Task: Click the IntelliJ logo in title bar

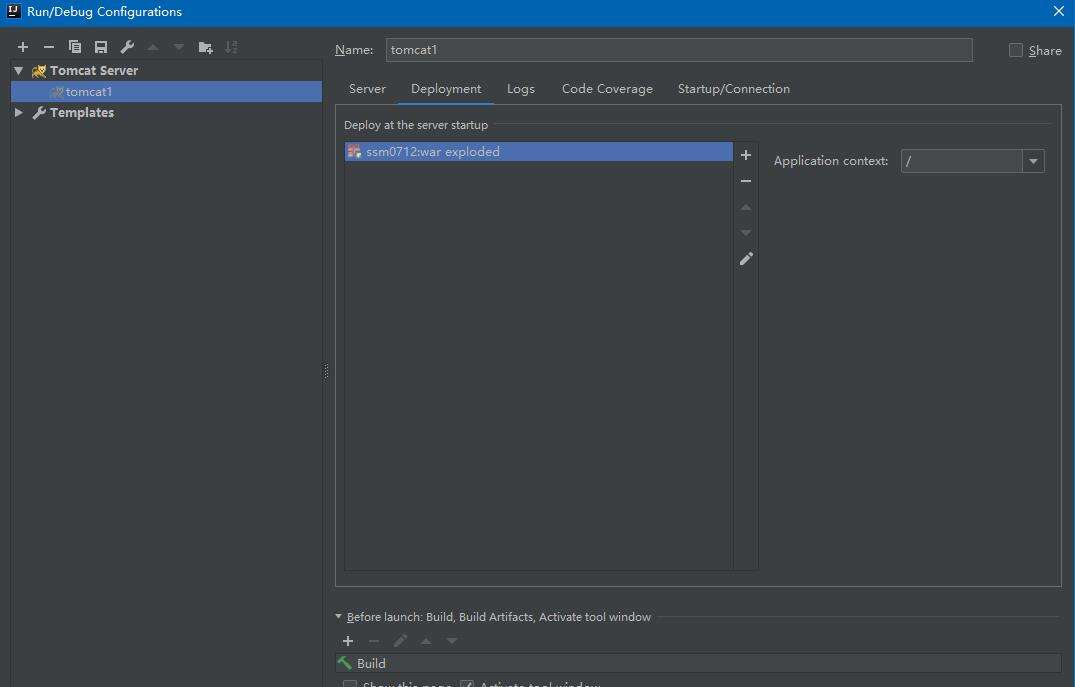Action: pyautogui.click(x=13, y=11)
